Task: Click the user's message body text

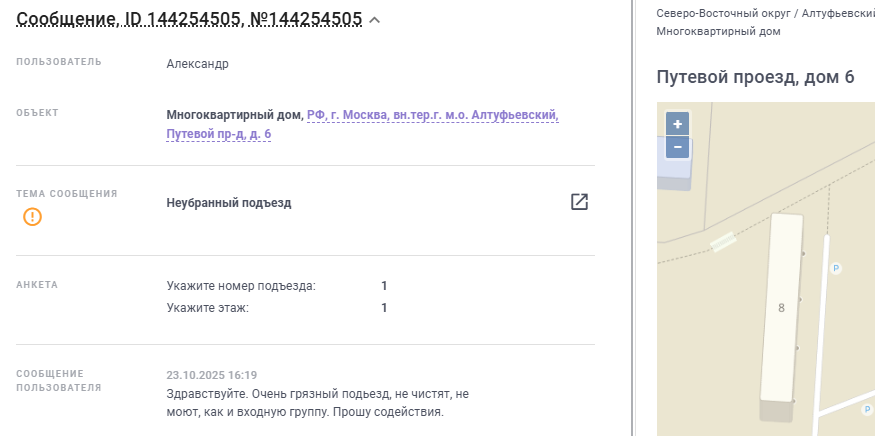Action: point(316,403)
